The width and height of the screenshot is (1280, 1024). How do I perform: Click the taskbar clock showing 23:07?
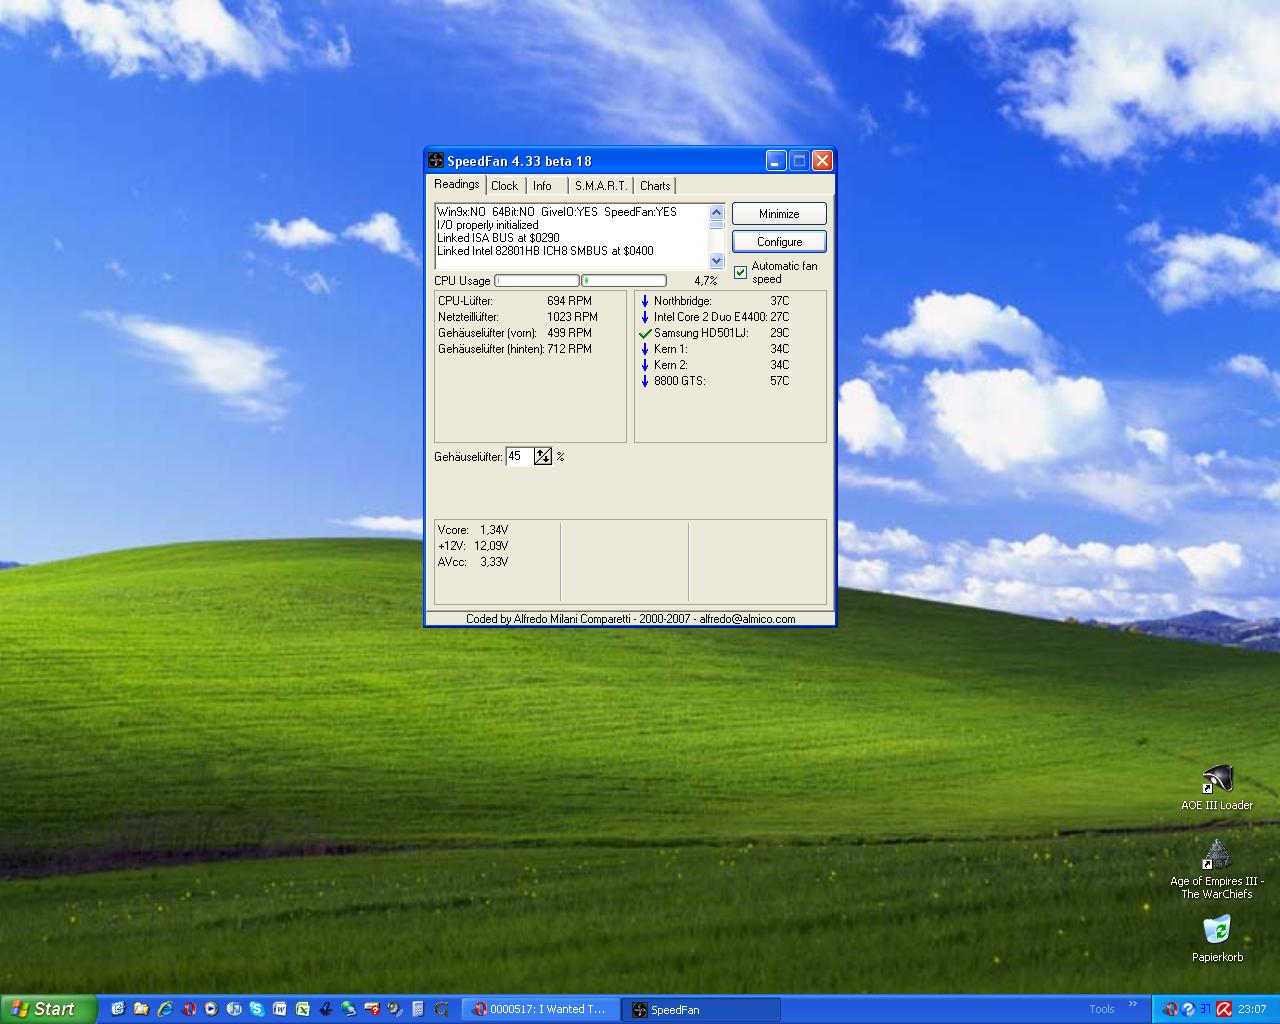point(1252,1009)
